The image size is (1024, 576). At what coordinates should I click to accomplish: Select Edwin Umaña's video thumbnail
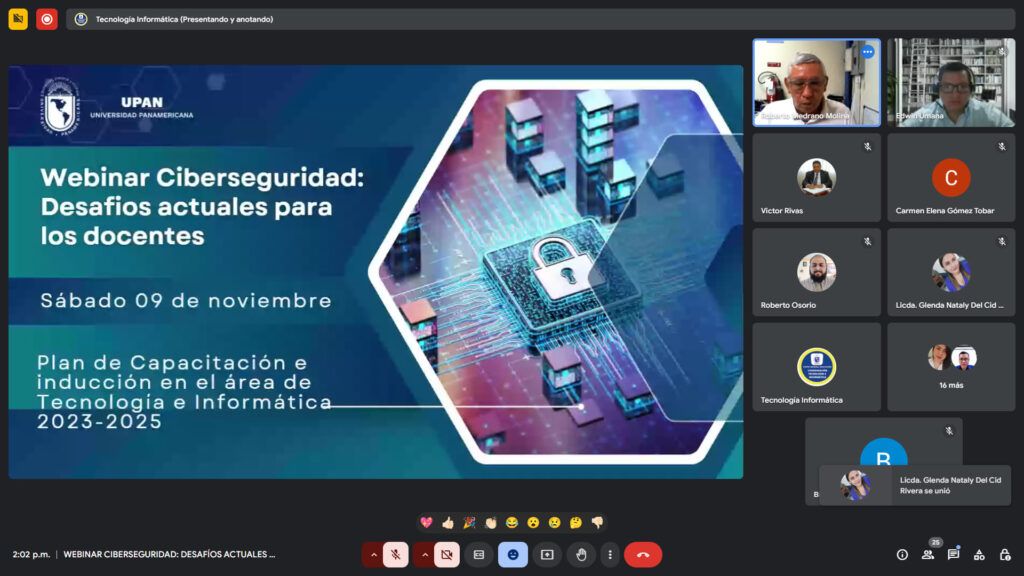[951, 82]
